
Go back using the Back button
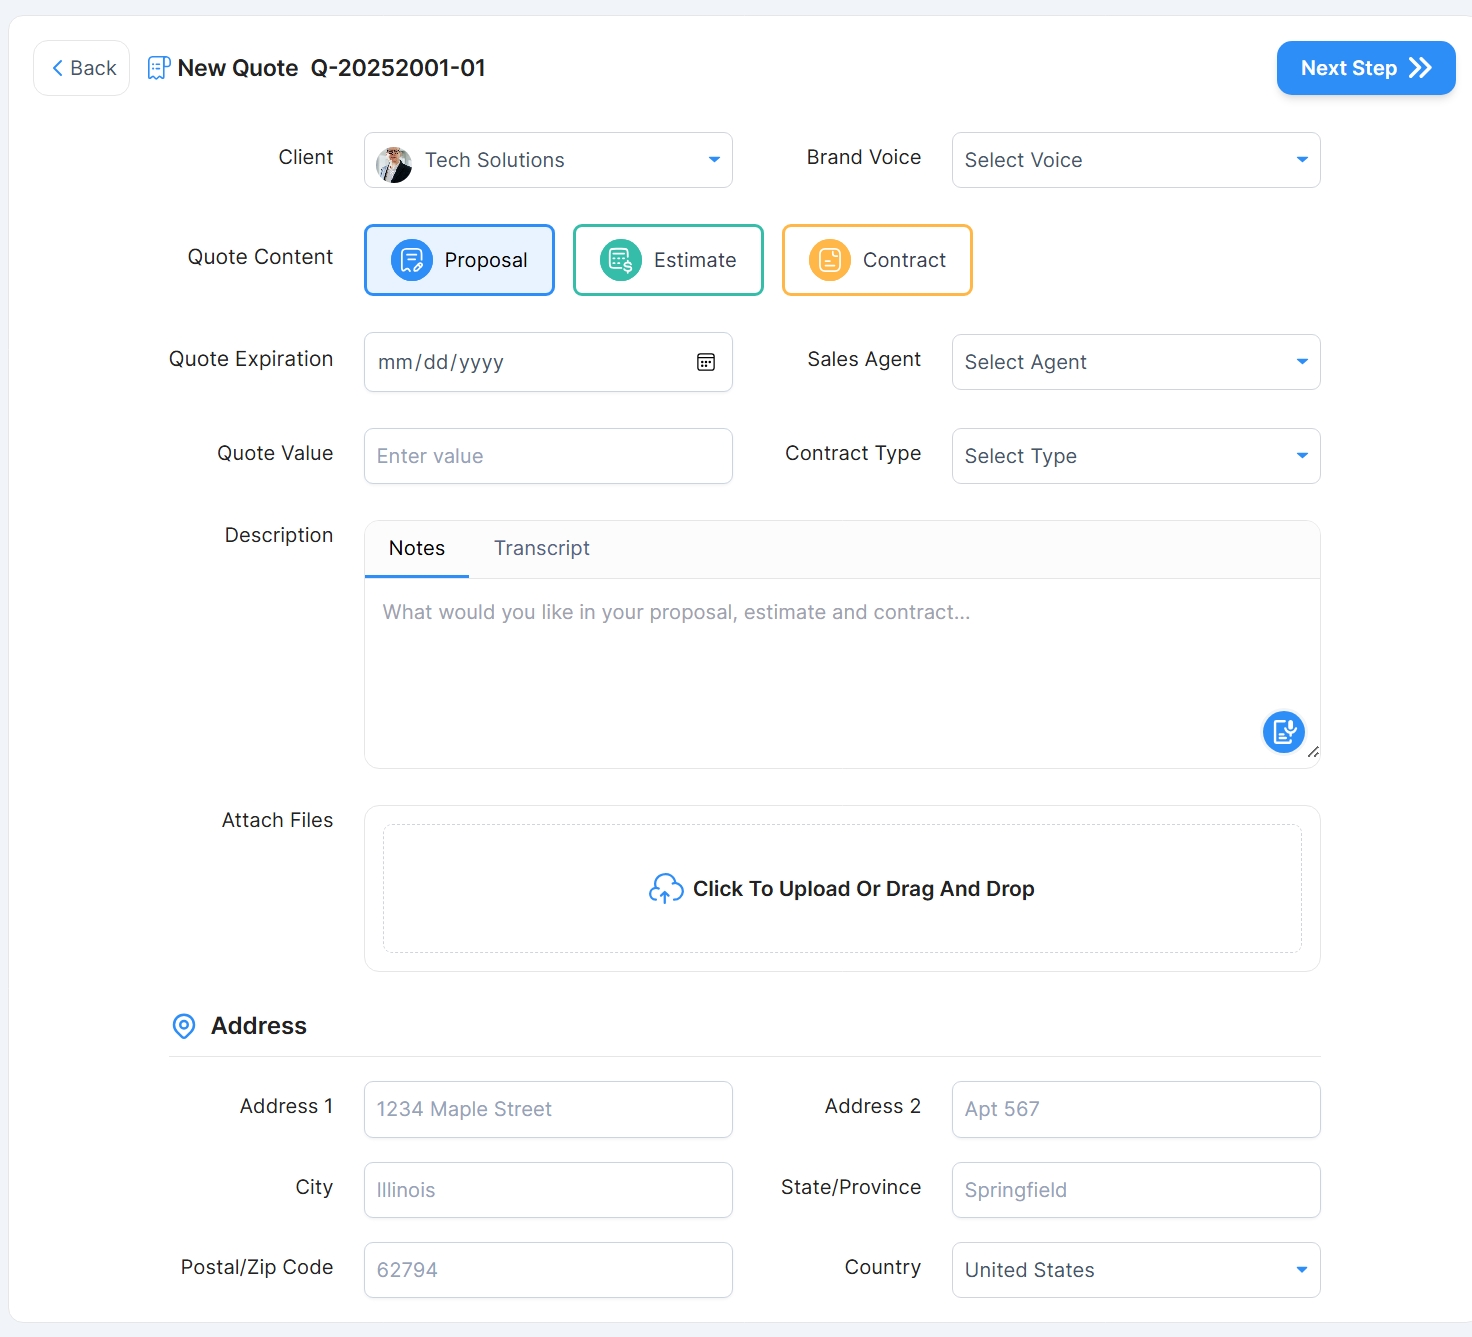[82, 68]
